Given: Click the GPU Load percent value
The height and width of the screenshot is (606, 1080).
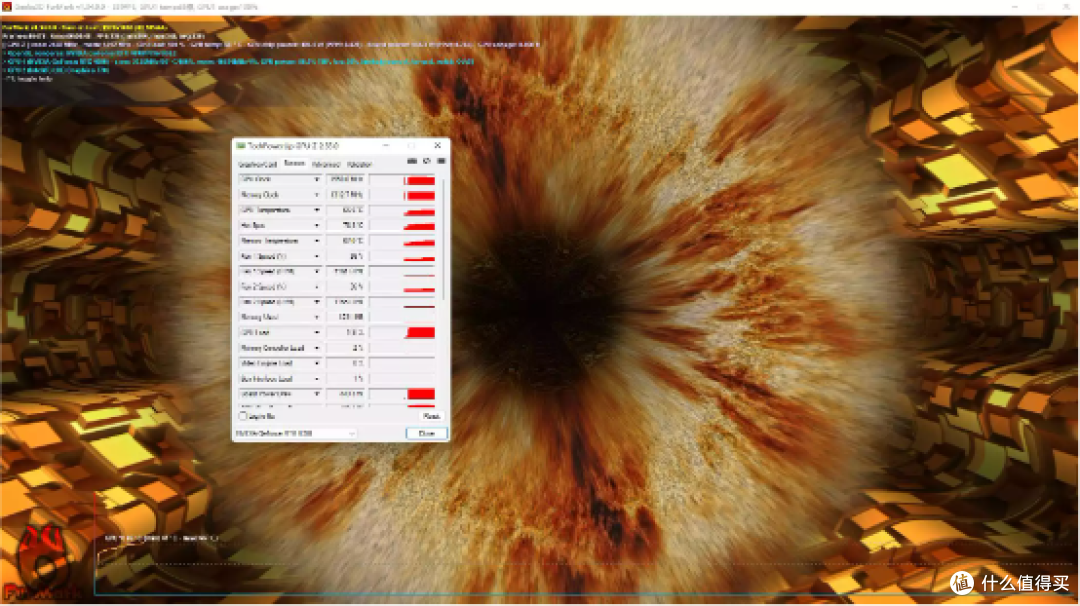Looking at the screenshot, I should (x=346, y=333).
